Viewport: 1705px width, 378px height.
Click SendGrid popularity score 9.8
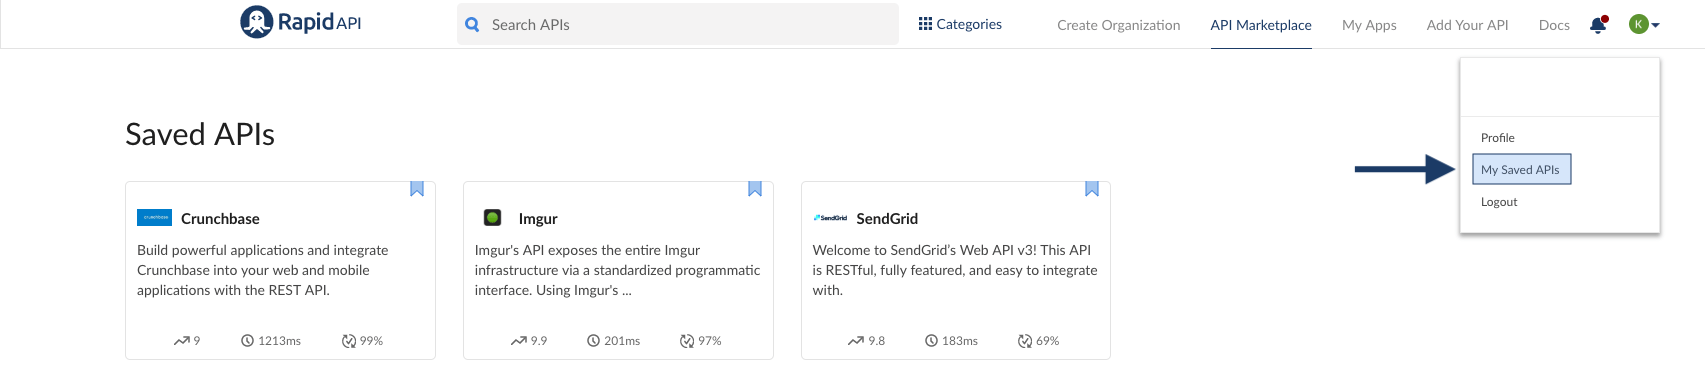[x=877, y=341]
